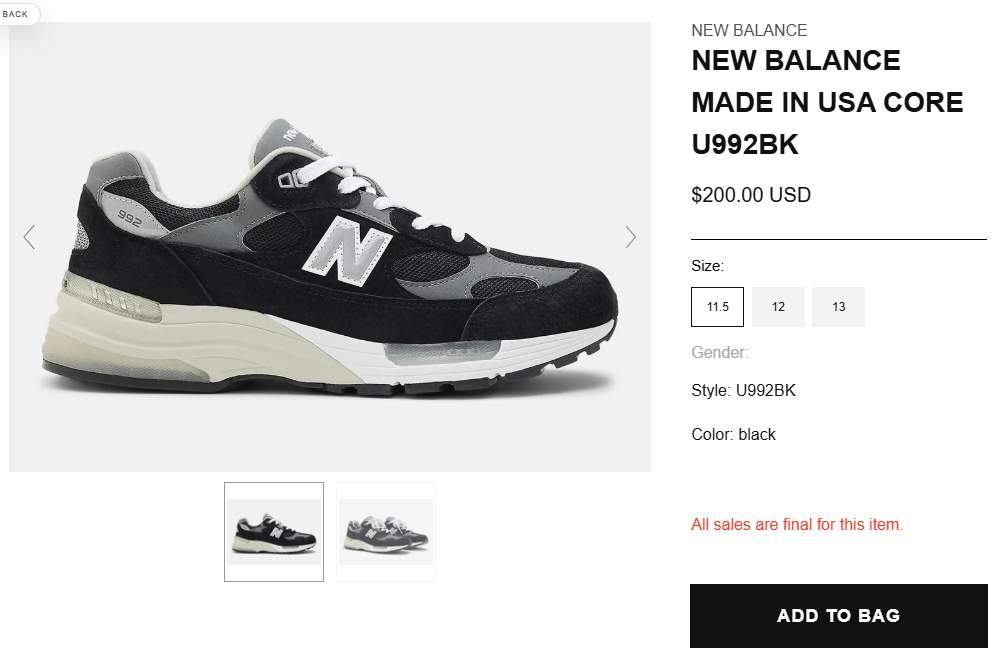1004x666 pixels.
Task: Click the 992 heel badge on the shoe
Action: (x=129, y=218)
